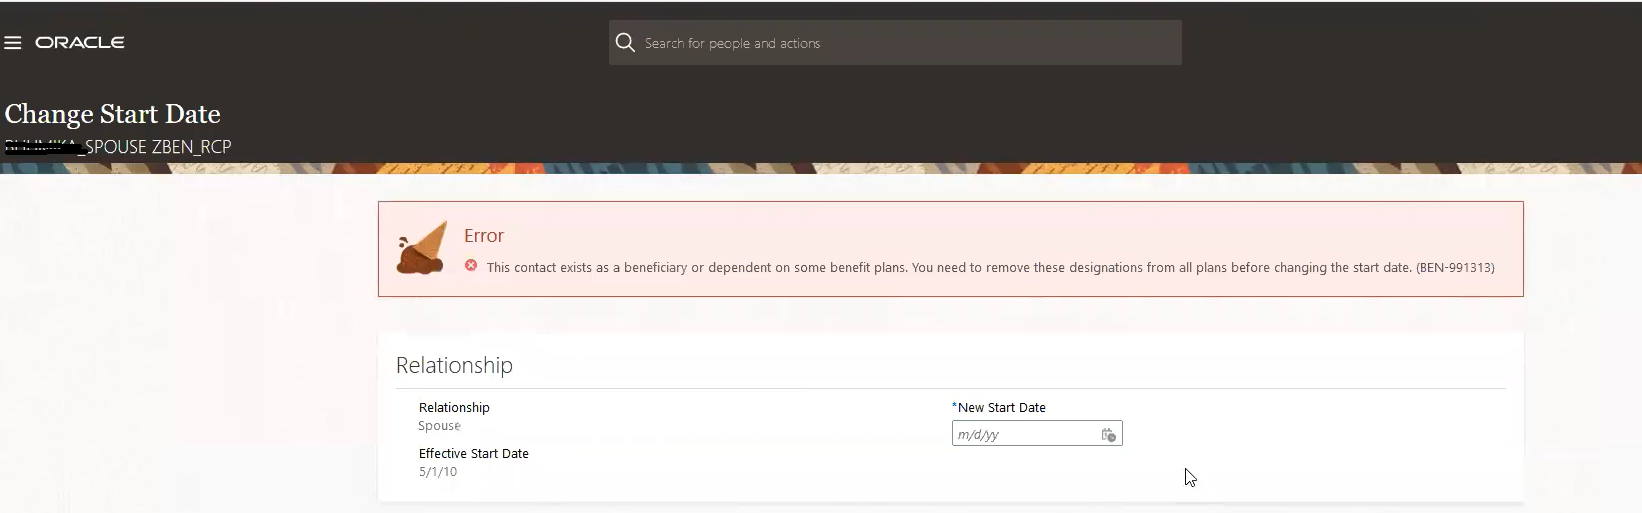Click the Relationship section heading

[x=454, y=365]
